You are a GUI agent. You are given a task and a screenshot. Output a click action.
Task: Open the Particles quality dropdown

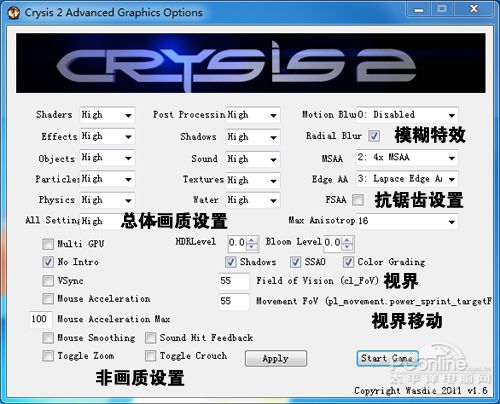pyautogui.click(x=107, y=179)
